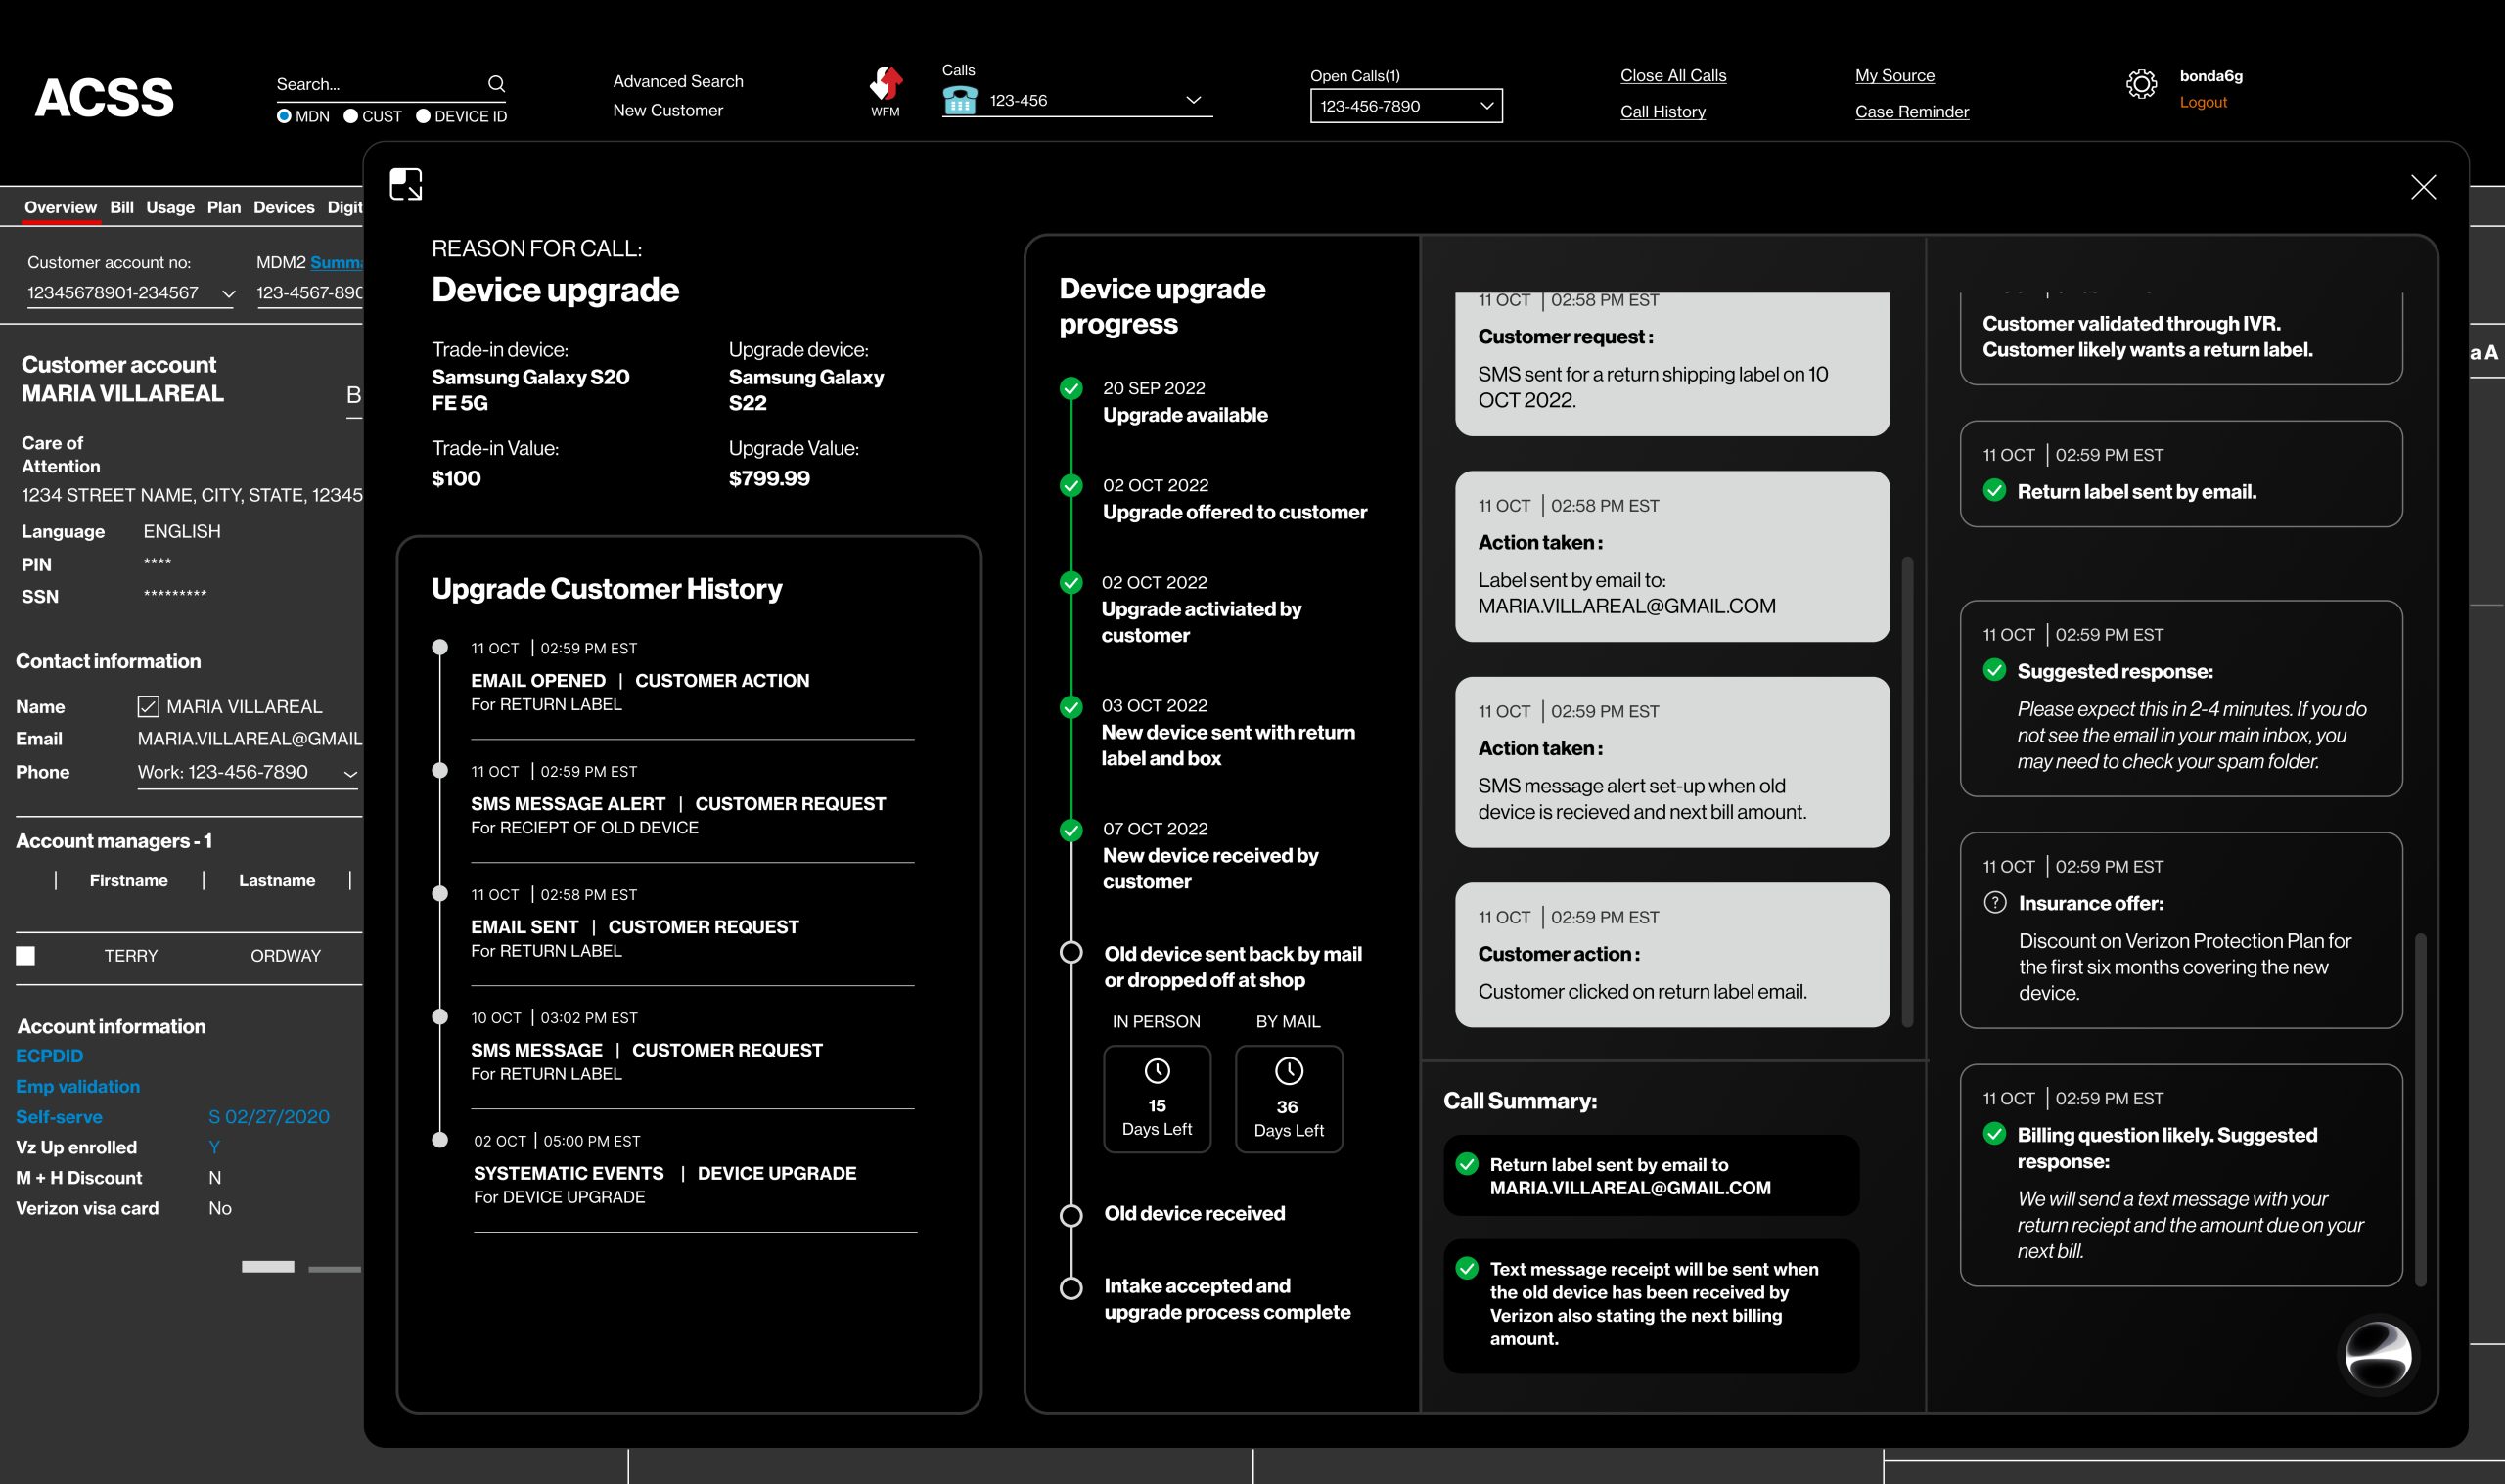Click the In Person clock icon
2505x1484 pixels.
pyautogui.click(x=1157, y=1071)
